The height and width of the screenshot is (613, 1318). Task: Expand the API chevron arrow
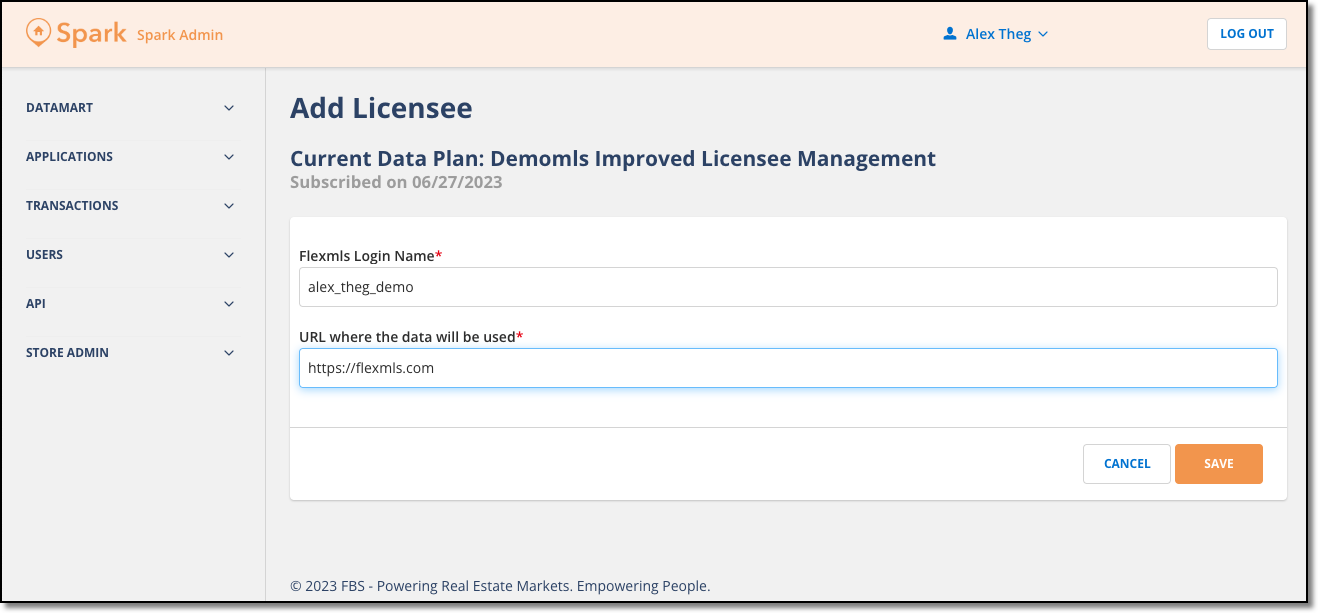[x=229, y=304]
